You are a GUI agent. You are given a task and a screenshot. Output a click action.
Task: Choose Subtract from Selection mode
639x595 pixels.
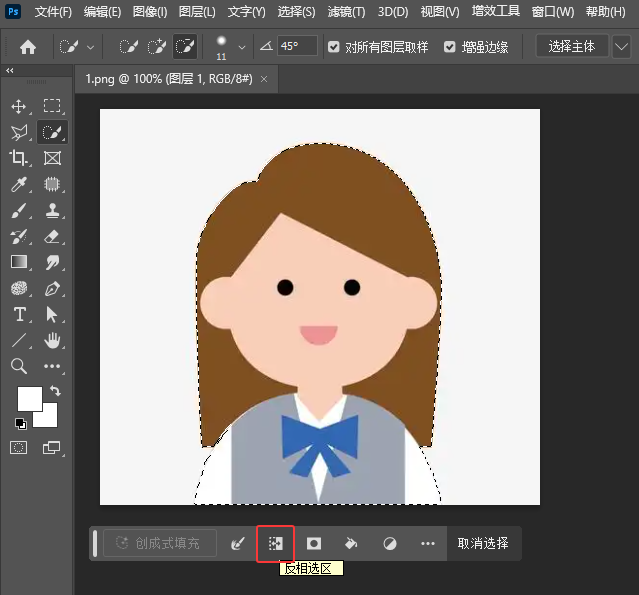[185, 46]
